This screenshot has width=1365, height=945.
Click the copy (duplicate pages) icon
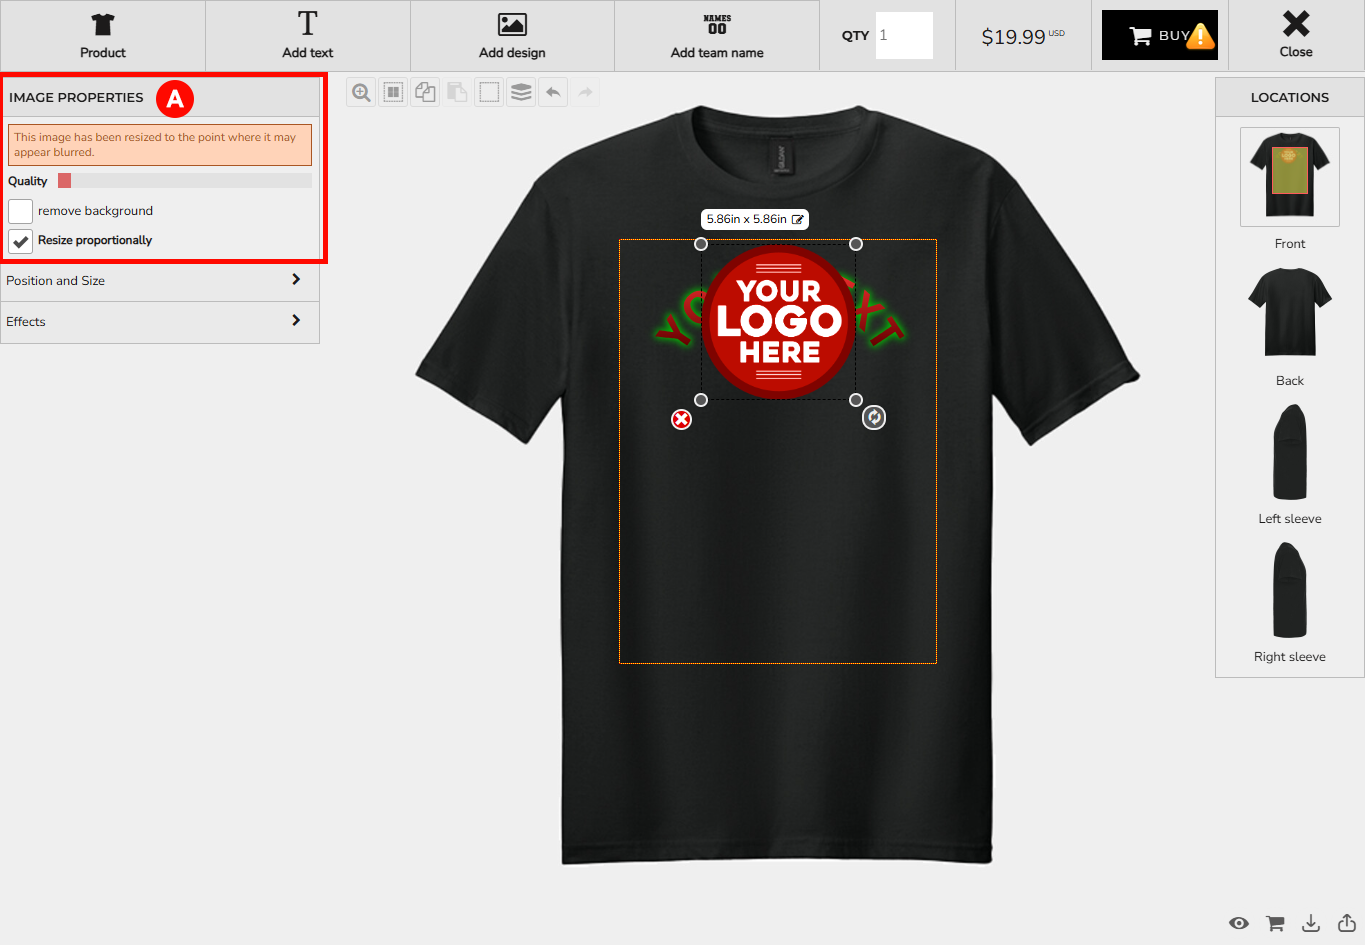click(425, 93)
